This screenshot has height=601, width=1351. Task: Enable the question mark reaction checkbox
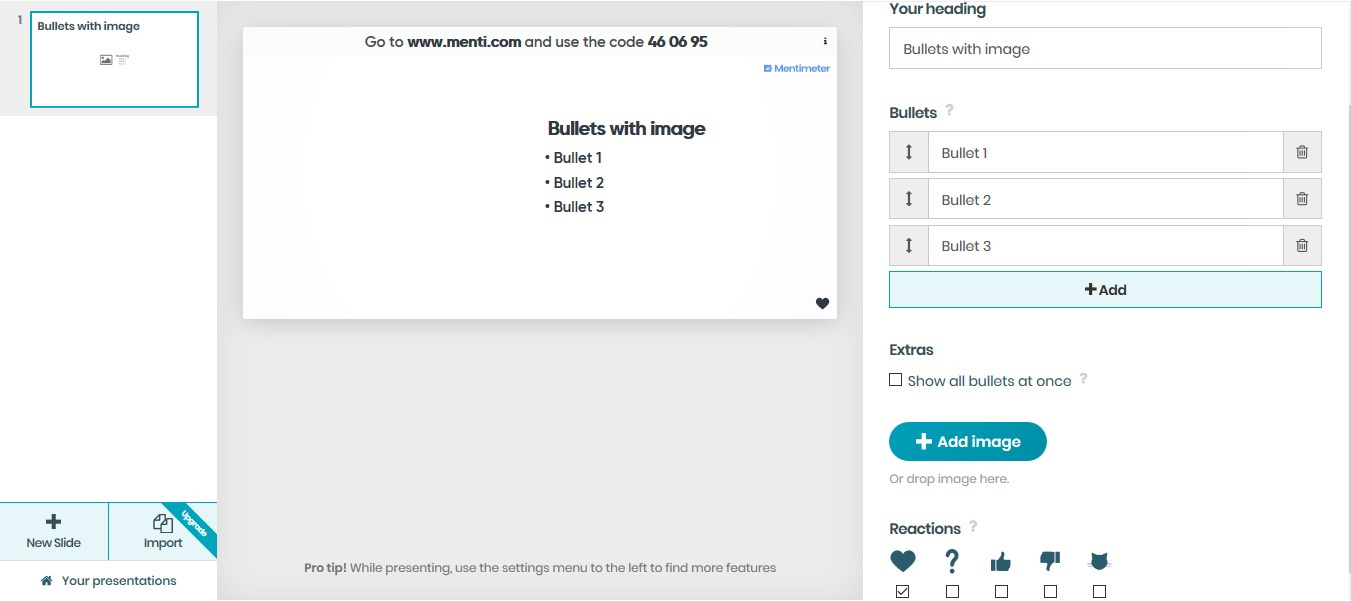[952, 592]
